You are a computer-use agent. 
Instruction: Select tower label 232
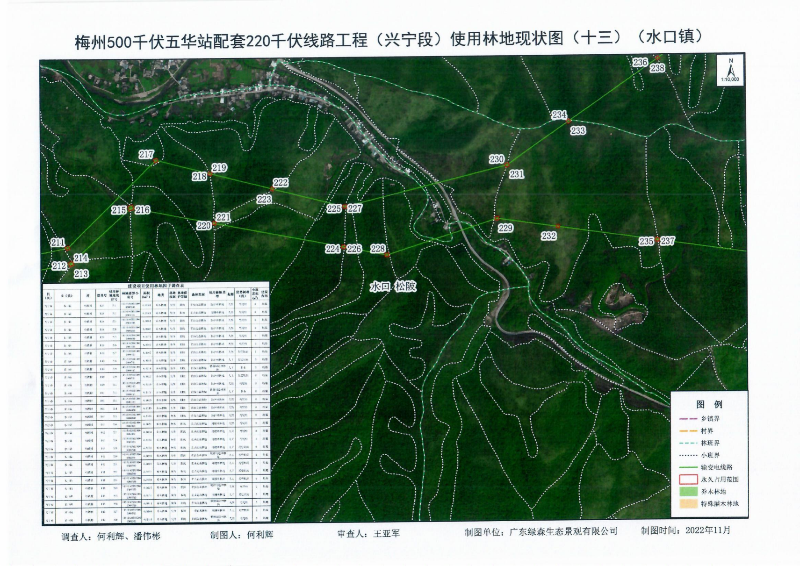(x=549, y=235)
